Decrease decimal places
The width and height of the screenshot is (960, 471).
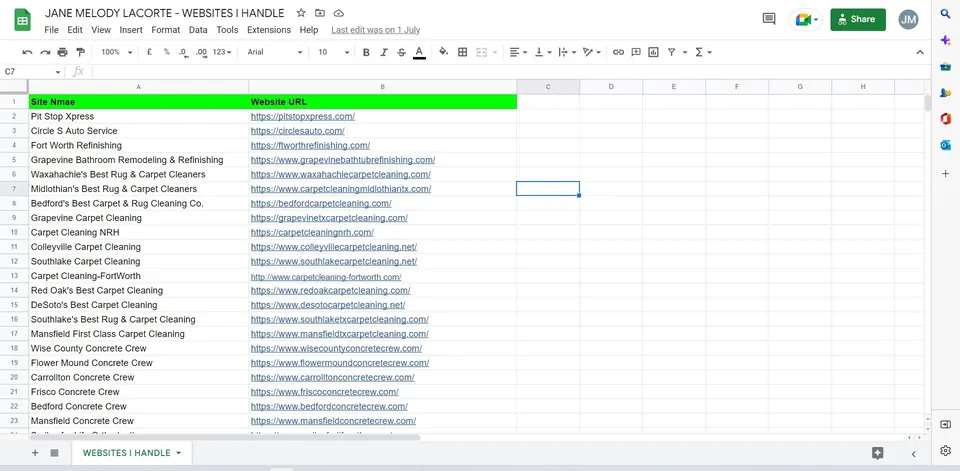(x=184, y=53)
